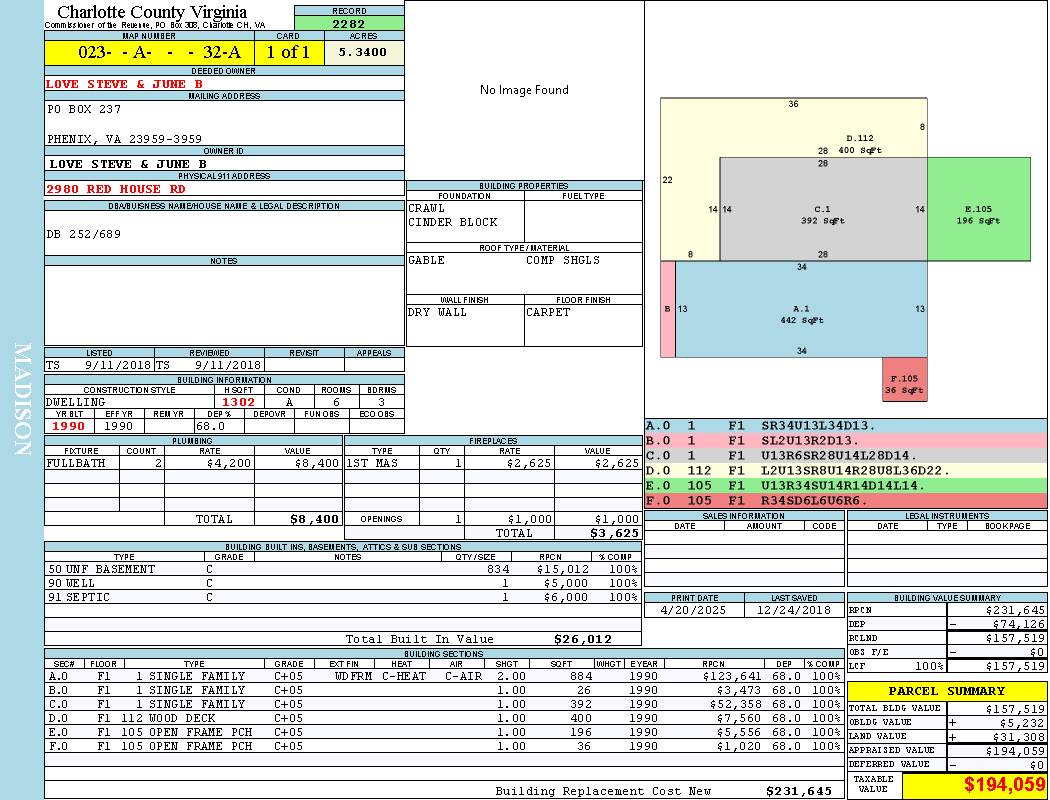The width and height of the screenshot is (1050, 800).
Task: Click the No Image Found placeholder
Action: coord(524,90)
